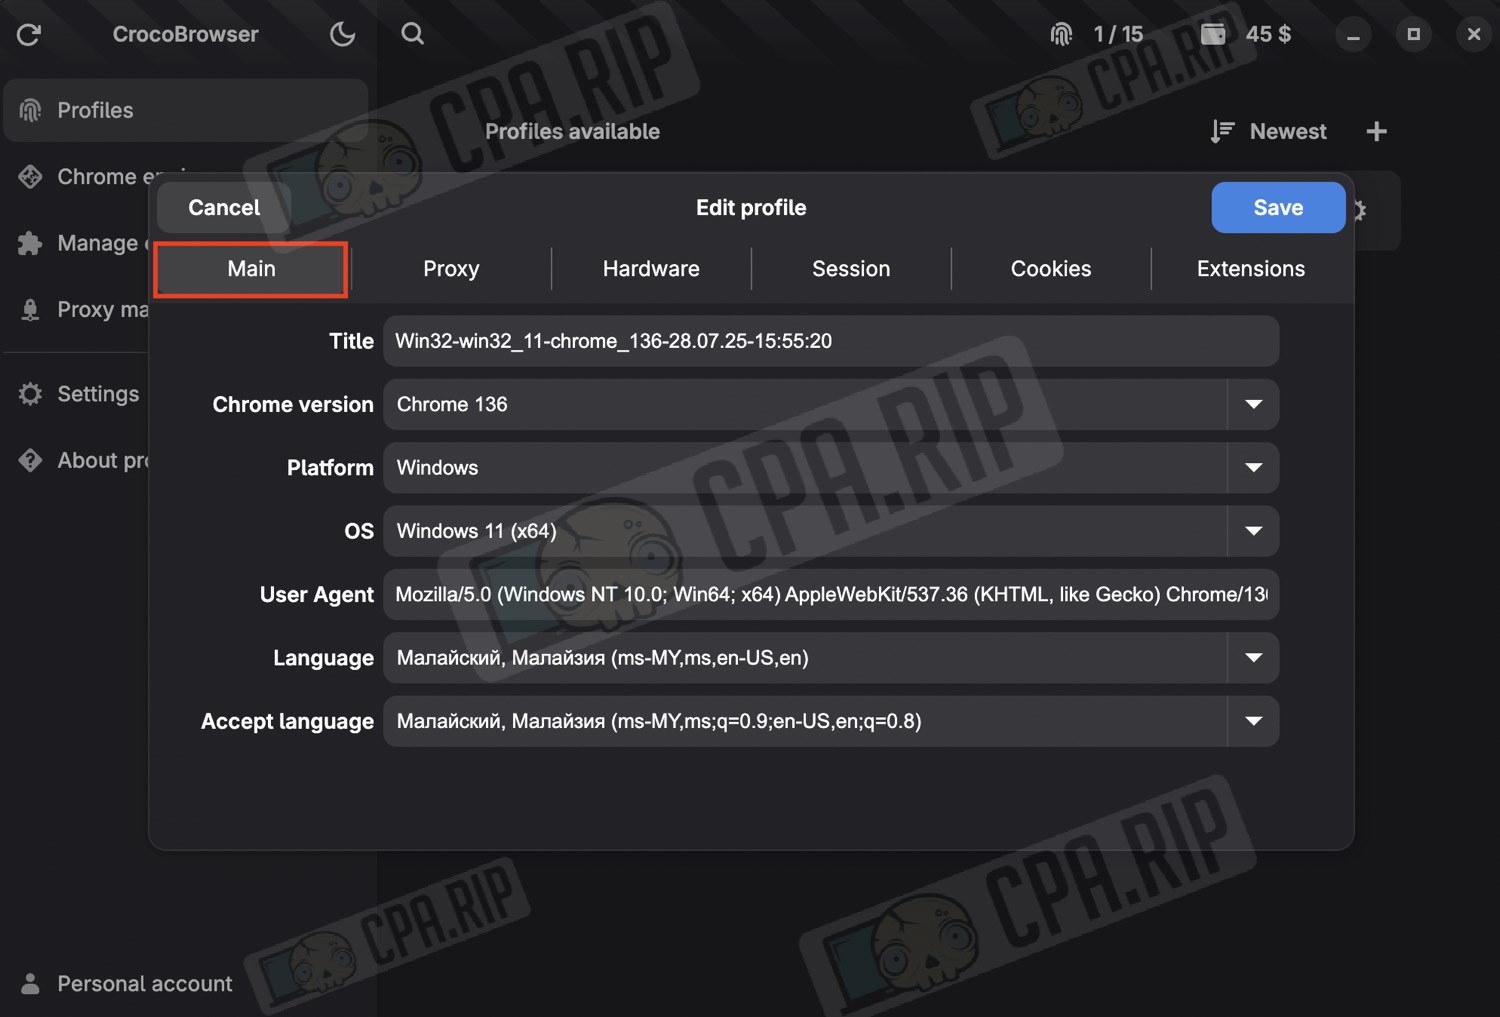1500x1017 pixels.
Task: Open the Newest sorting selector
Action: (1269, 131)
